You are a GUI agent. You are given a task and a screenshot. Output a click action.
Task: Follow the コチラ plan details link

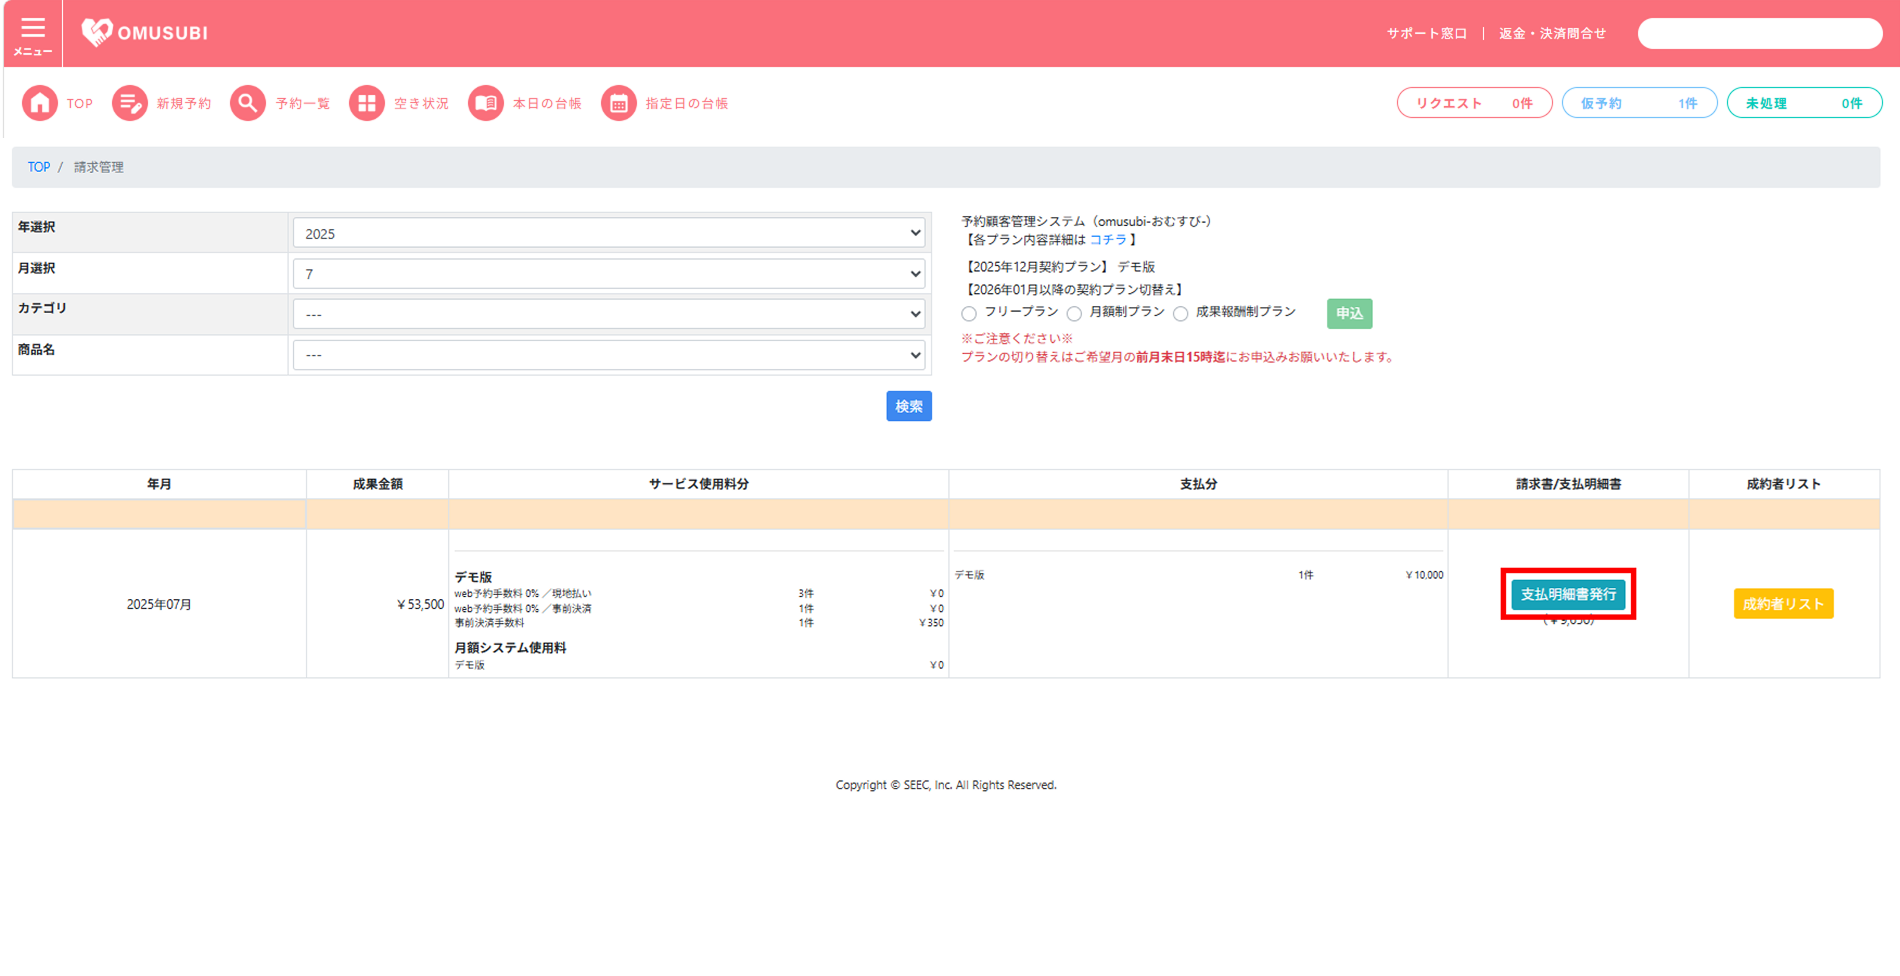[x=1108, y=240]
